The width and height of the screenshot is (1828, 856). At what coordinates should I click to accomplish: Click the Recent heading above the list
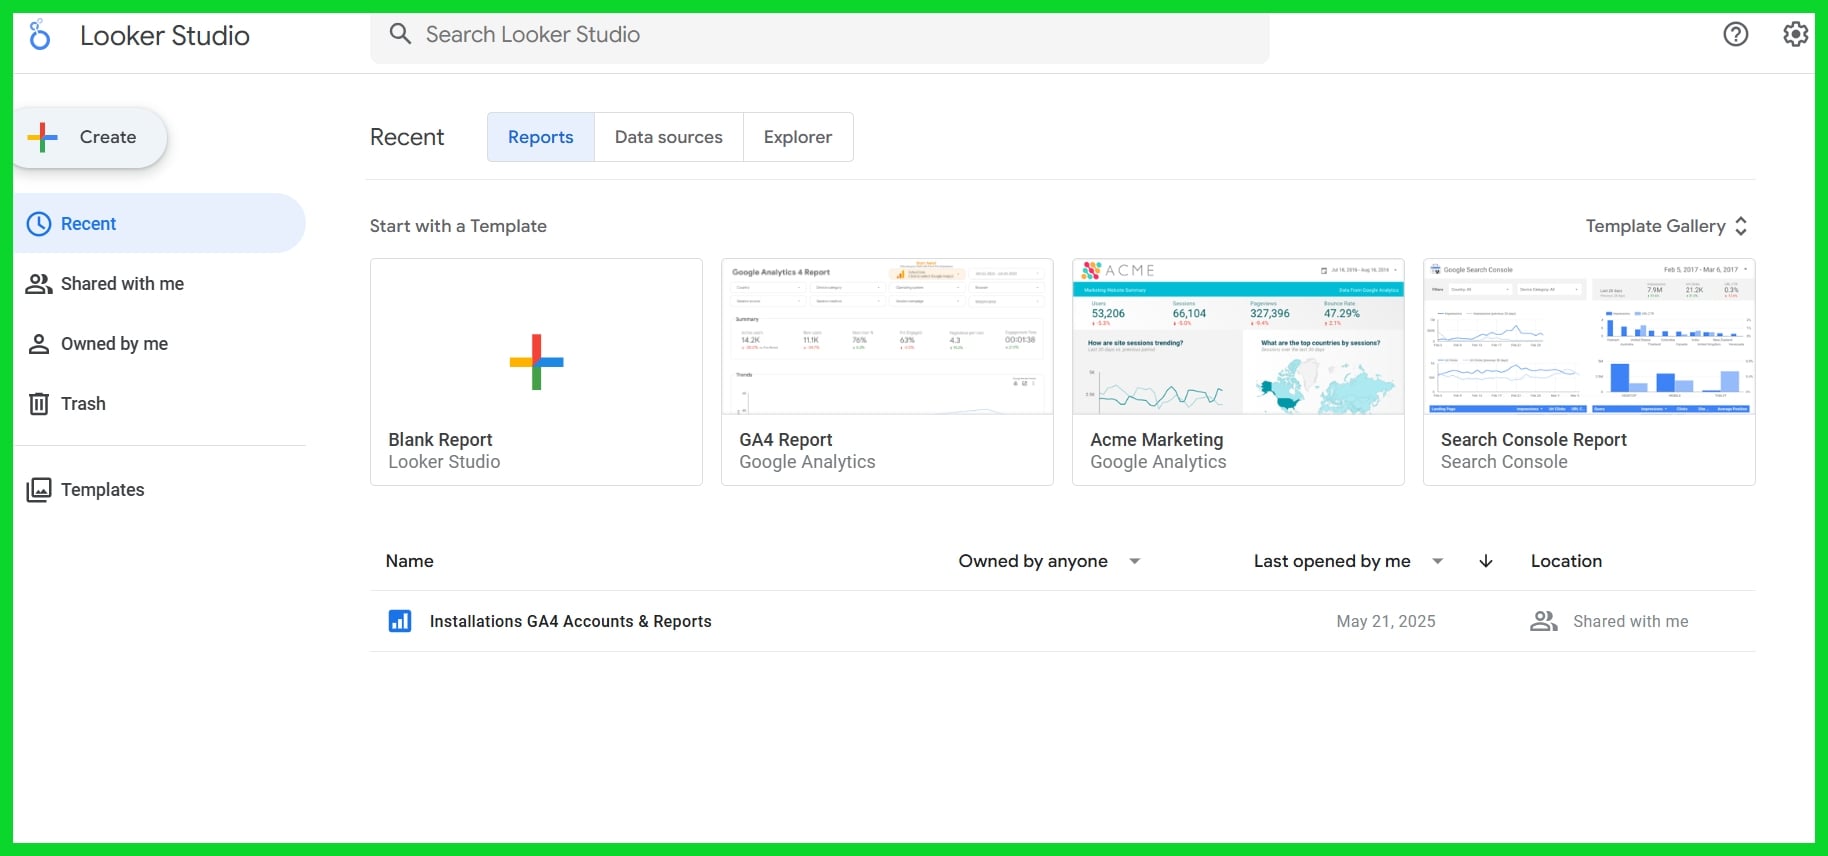407,137
